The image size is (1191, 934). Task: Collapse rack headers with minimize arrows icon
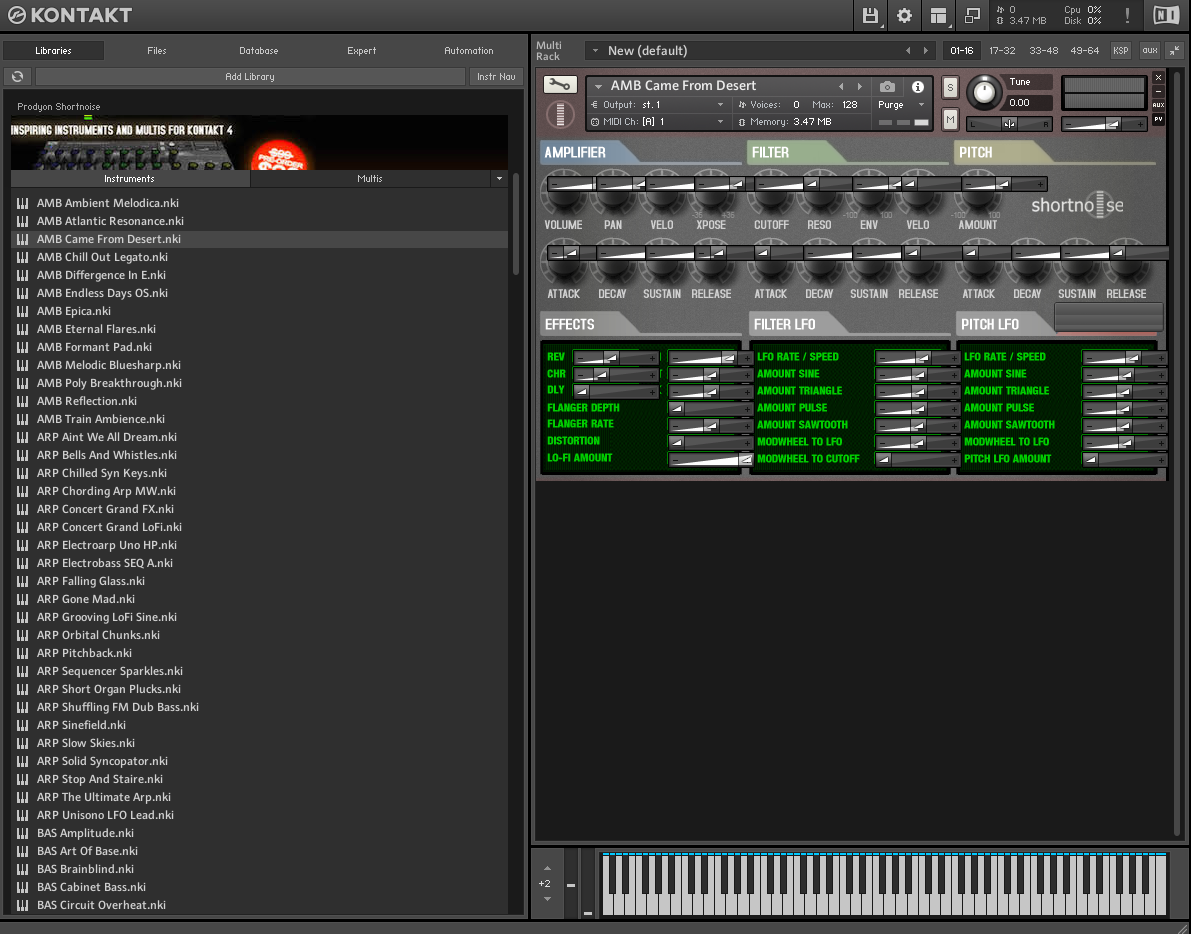pos(1174,51)
